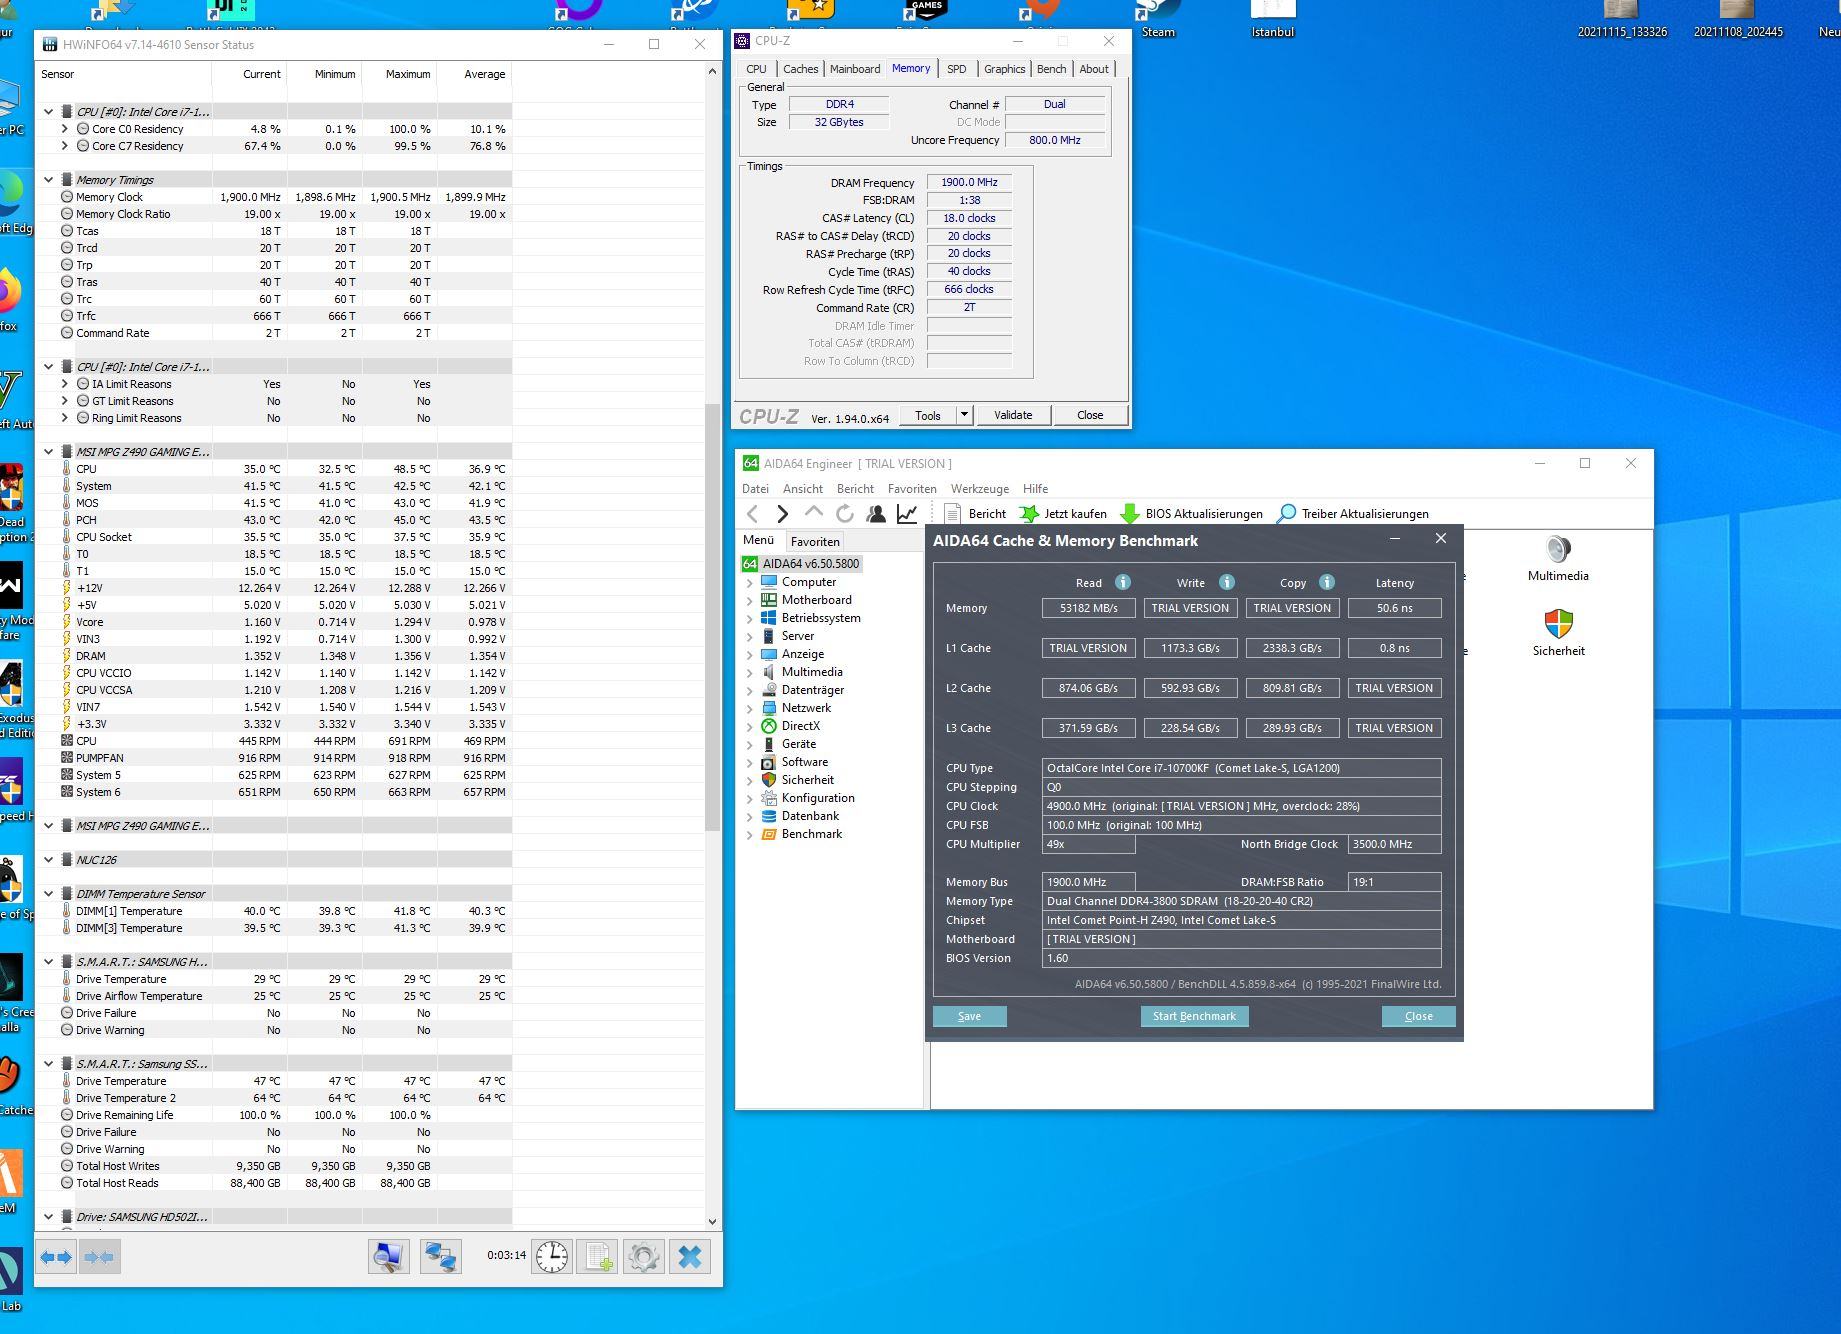Open HWiNFO settings gear icon

(x=643, y=1257)
